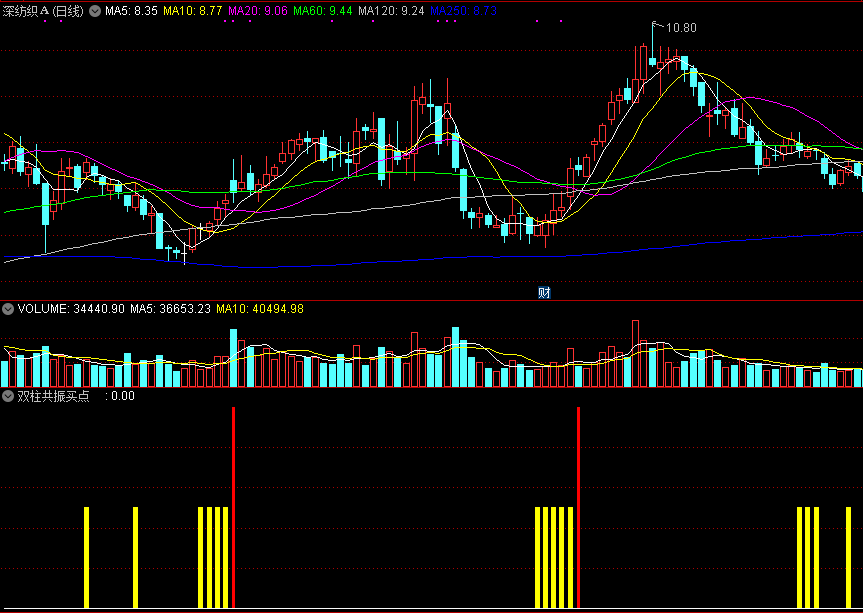Click the second red buy-signal bar
Image resolution: width=863 pixels, height=613 pixels.
click(578, 507)
